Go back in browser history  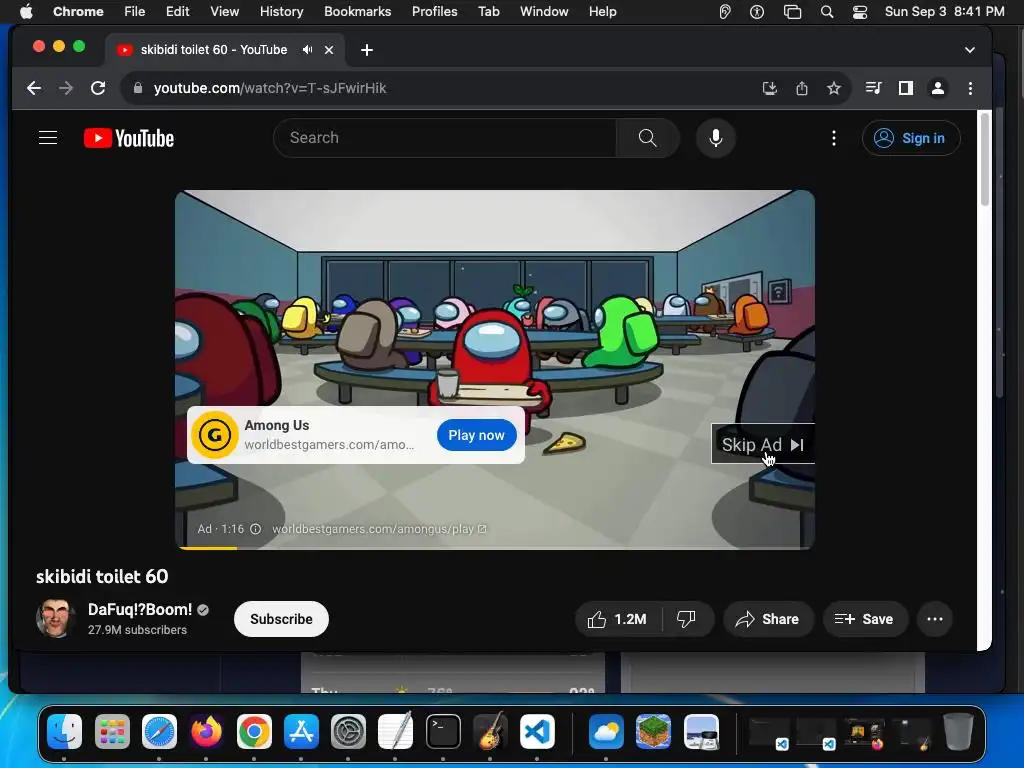34,88
